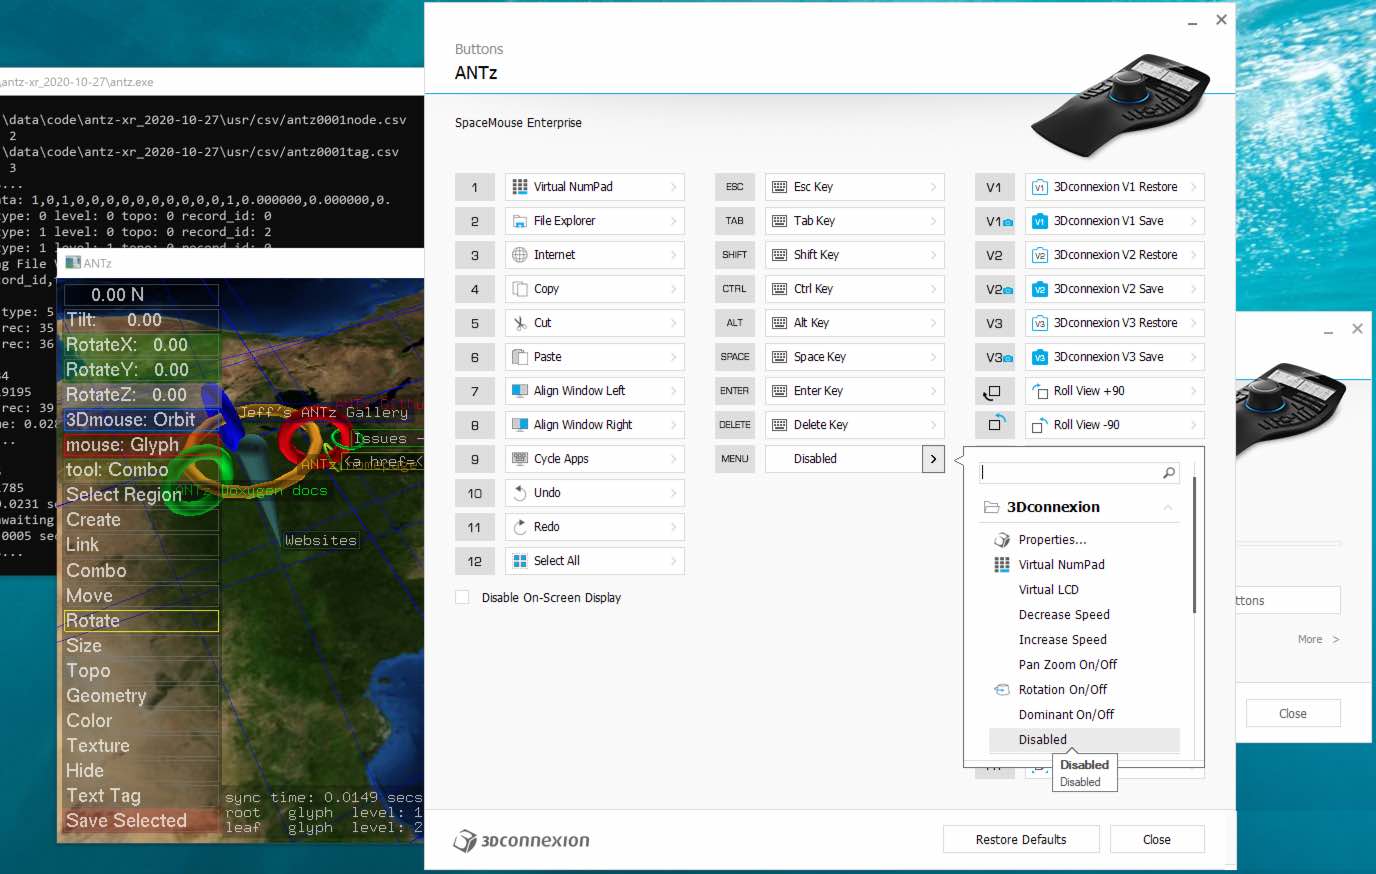
Task: Click the keyboard icon next to Shift Key
Action: click(780, 255)
